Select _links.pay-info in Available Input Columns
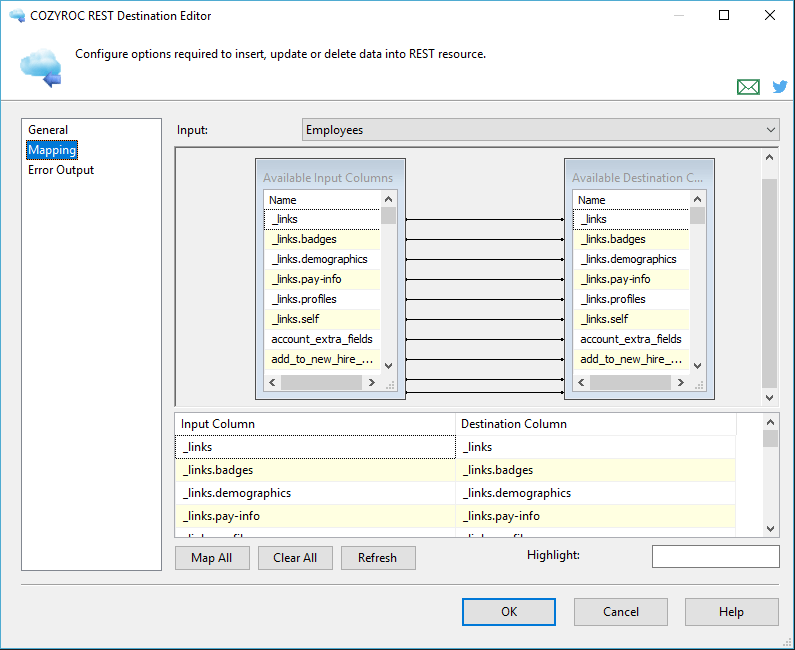795x650 pixels. coord(322,279)
